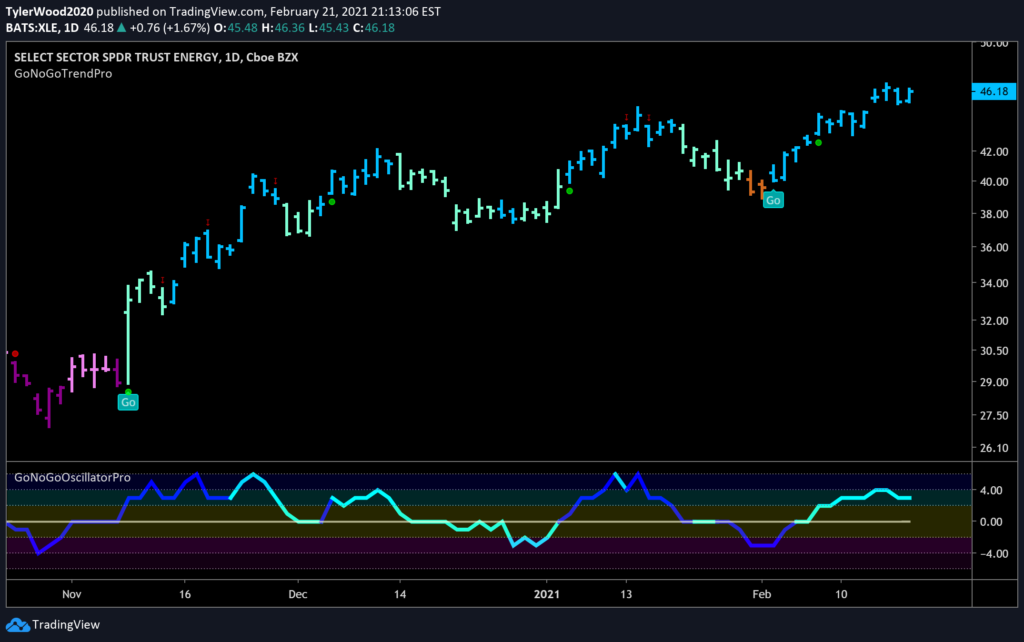
Task: Click the green dot in early January 2021
Action: tap(569, 191)
